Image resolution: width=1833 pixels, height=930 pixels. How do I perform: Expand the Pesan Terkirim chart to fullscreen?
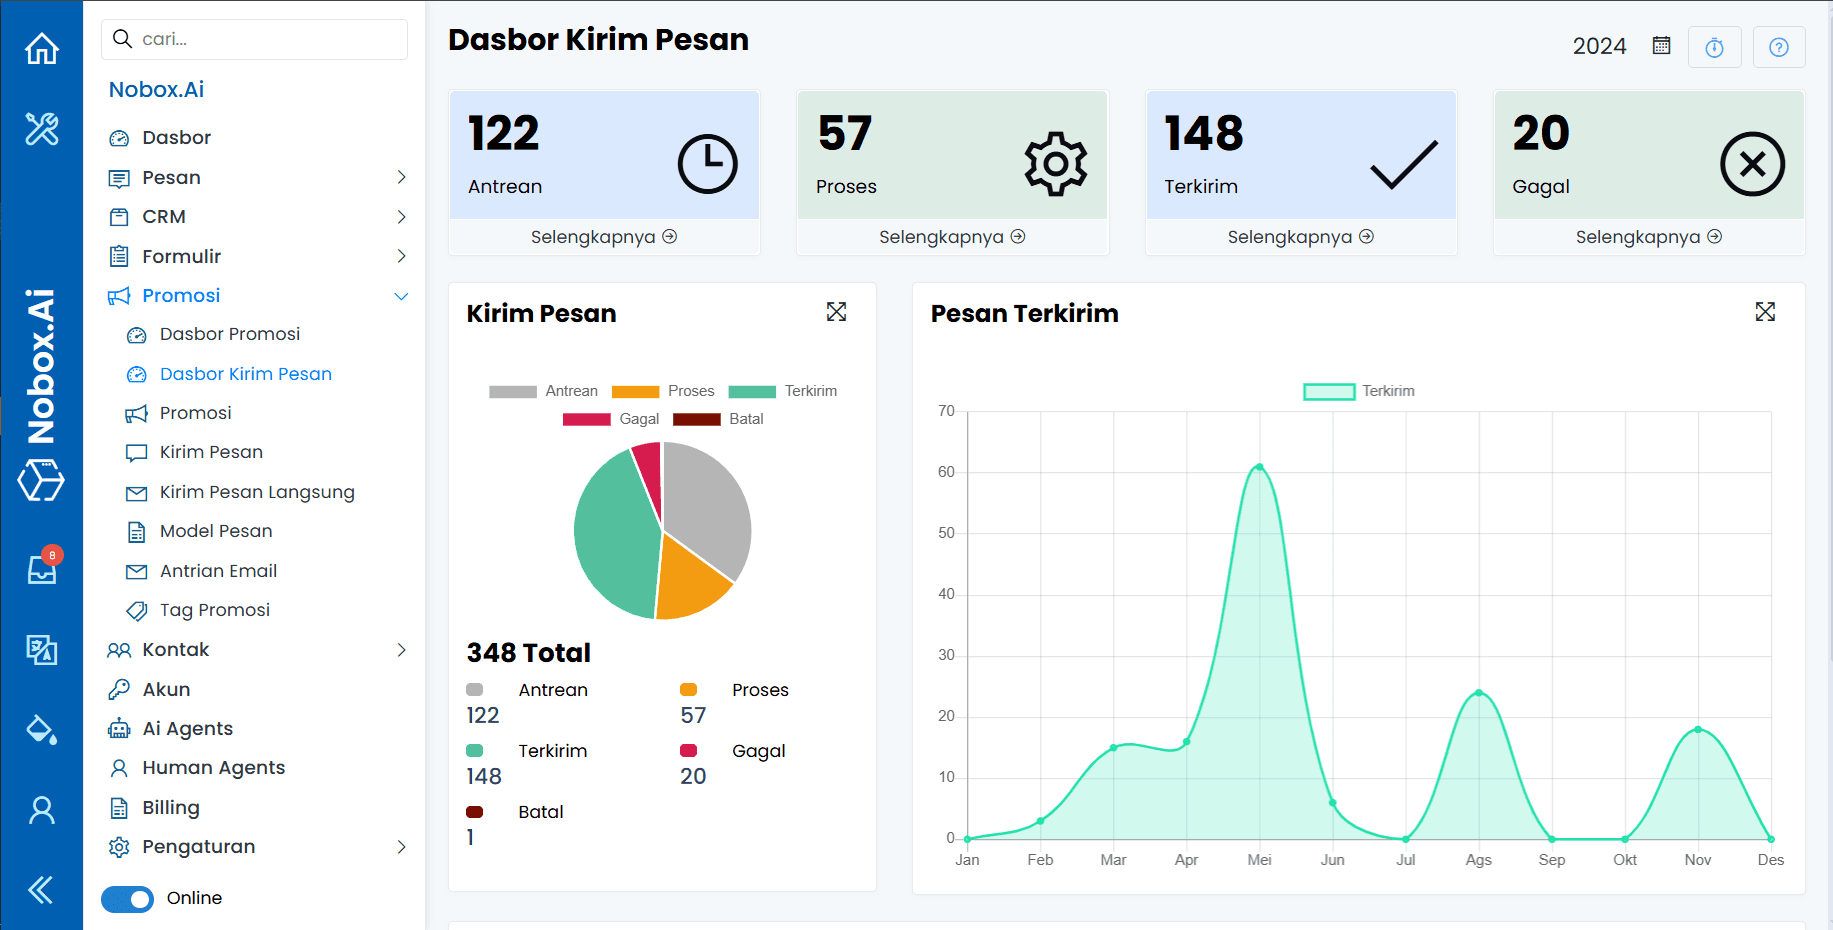[x=1766, y=312]
